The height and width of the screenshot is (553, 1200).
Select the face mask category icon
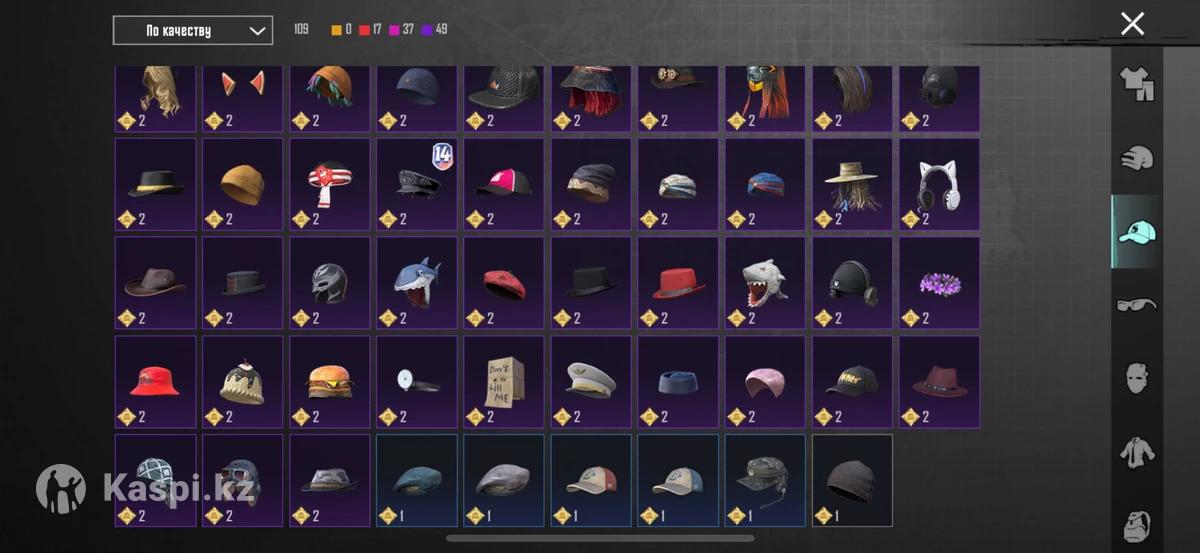[1136, 378]
